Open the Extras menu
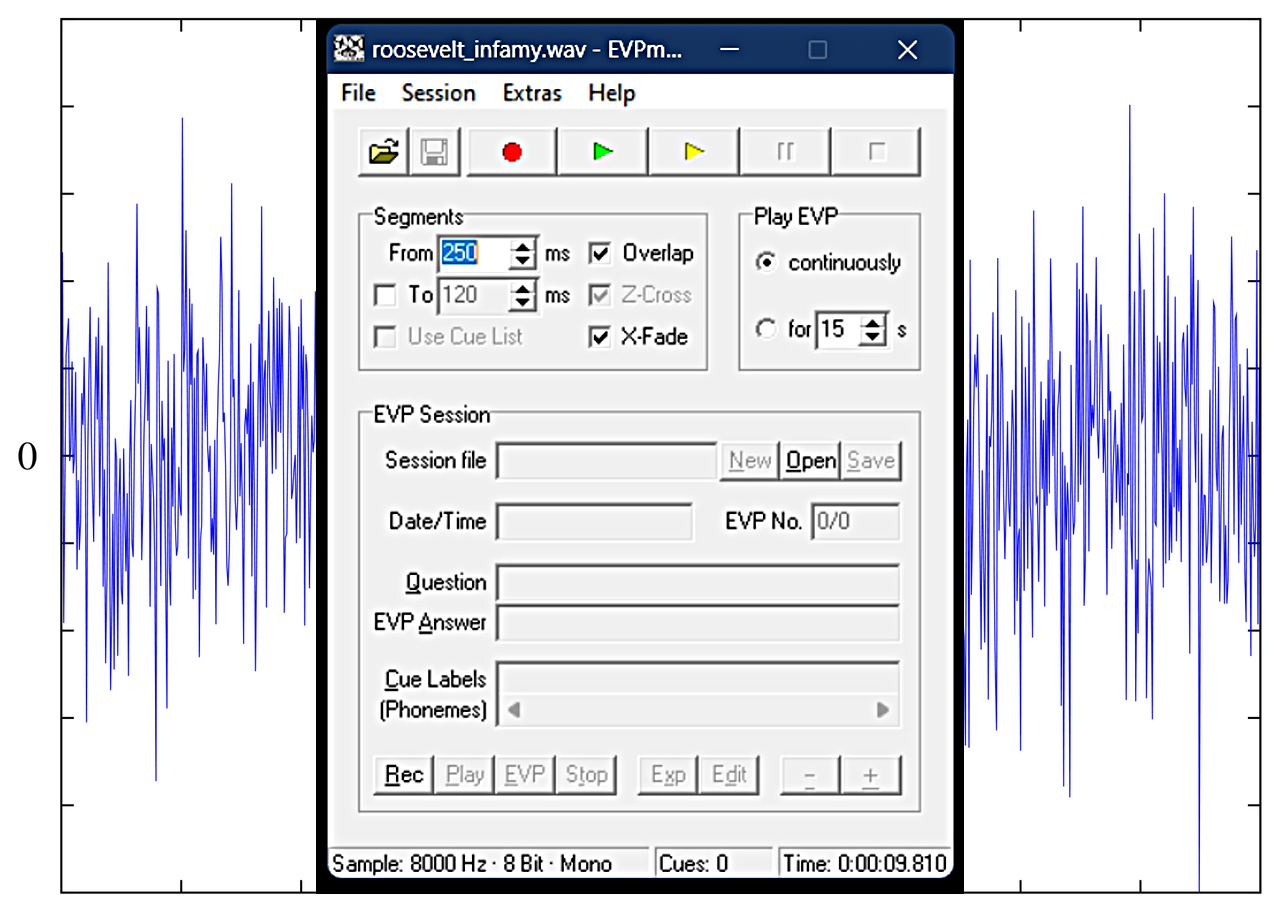Screen dimensions: 1280x912 532,93
